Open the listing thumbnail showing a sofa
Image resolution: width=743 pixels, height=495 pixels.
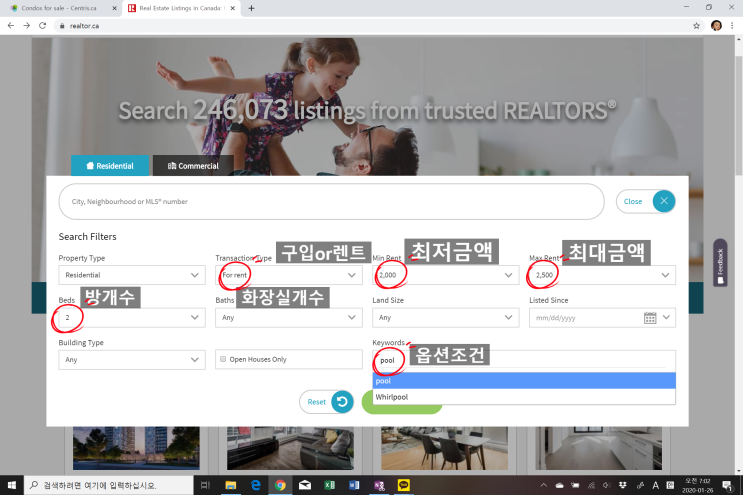tap(290, 448)
